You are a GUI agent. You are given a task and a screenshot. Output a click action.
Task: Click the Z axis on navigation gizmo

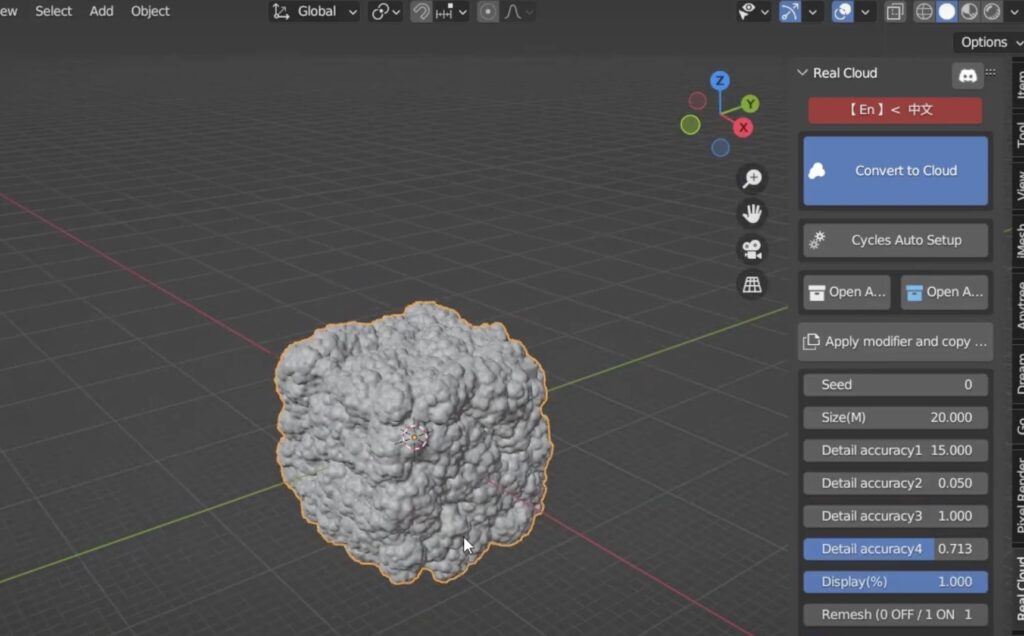[x=720, y=80]
